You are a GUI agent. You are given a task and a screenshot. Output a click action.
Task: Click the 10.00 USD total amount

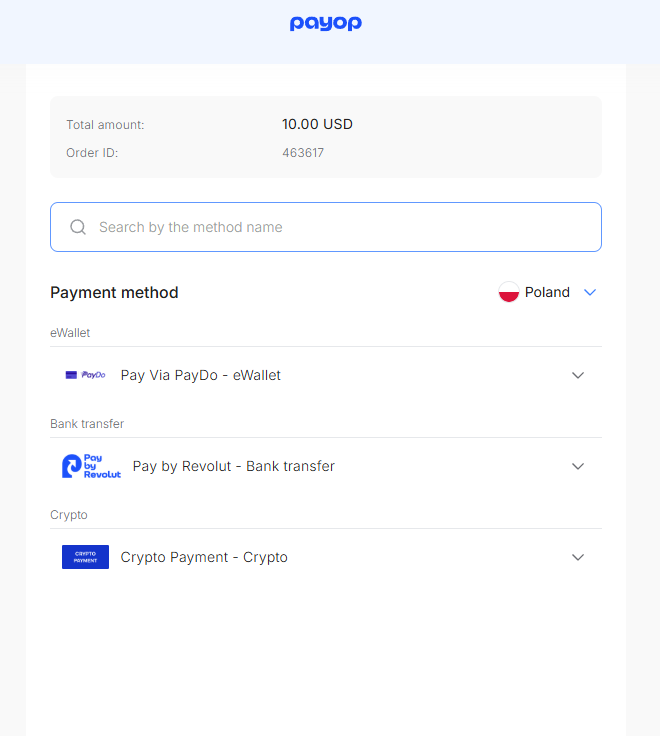(317, 124)
